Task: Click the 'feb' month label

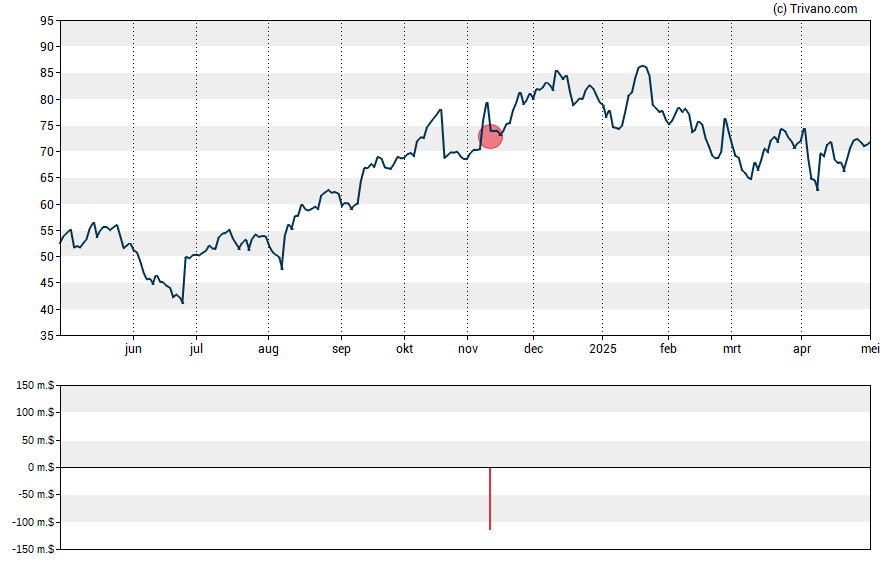Action: tap(668, 349)
